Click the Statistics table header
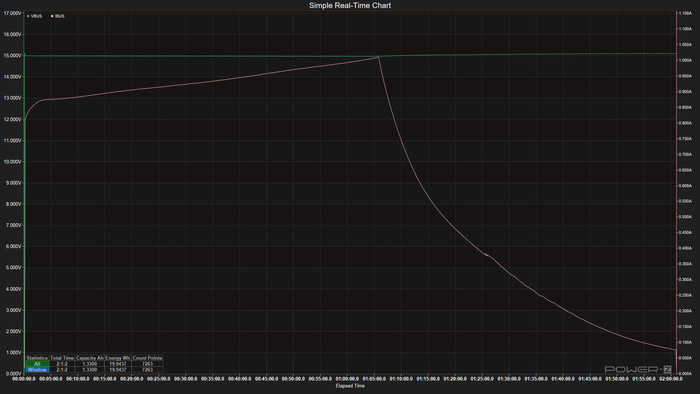This screenshot has width=700, height=394. click(x=37, y=358)
